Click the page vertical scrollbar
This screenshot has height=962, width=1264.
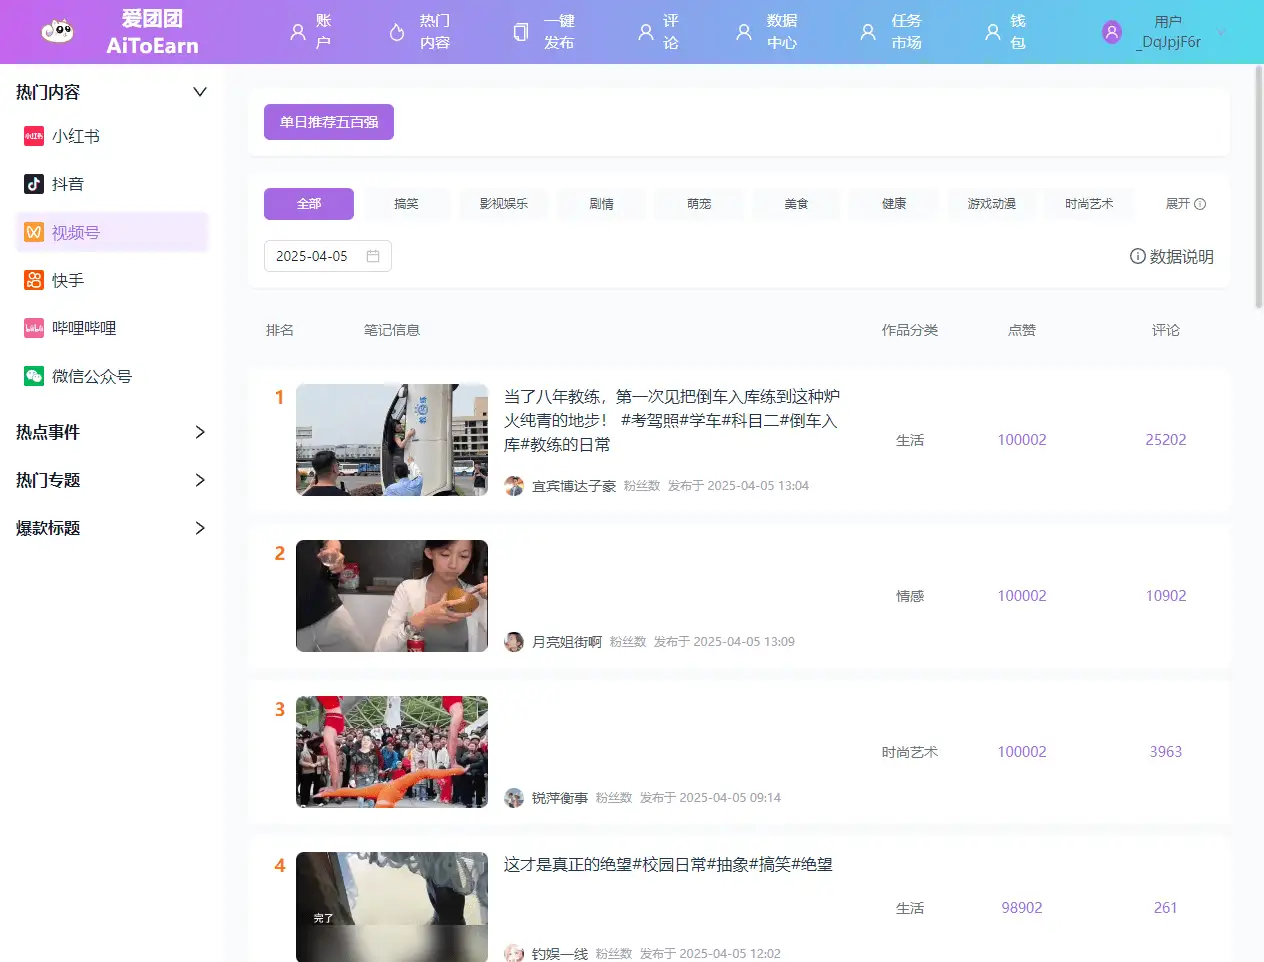1258,188
